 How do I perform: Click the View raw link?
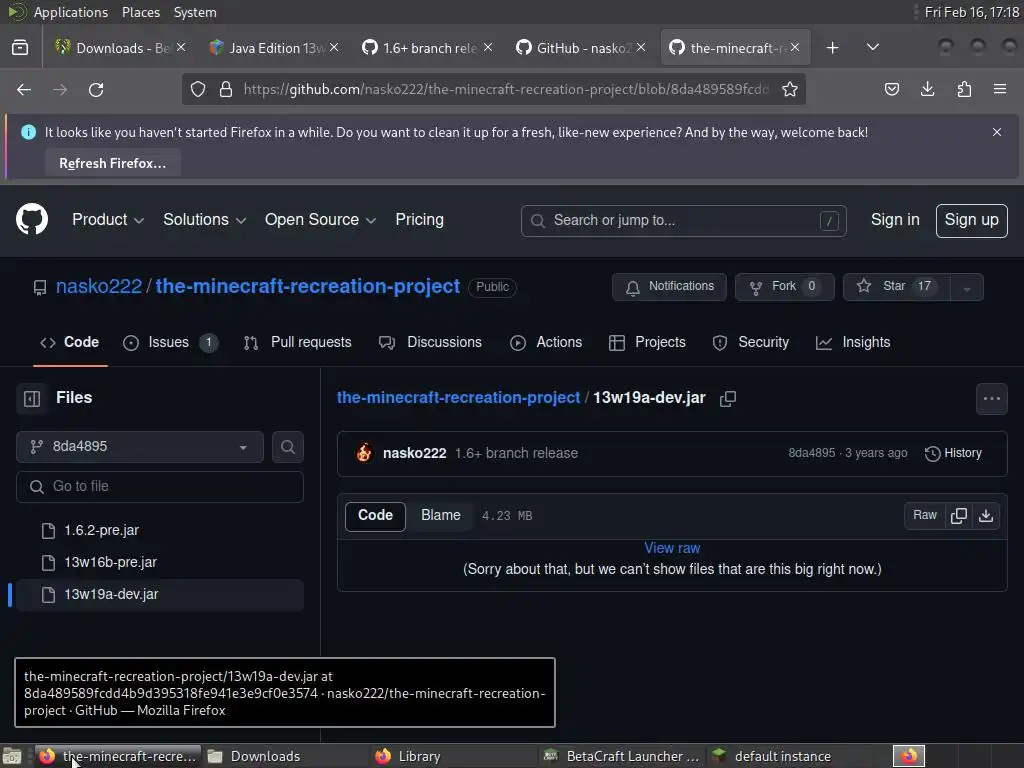672,549
